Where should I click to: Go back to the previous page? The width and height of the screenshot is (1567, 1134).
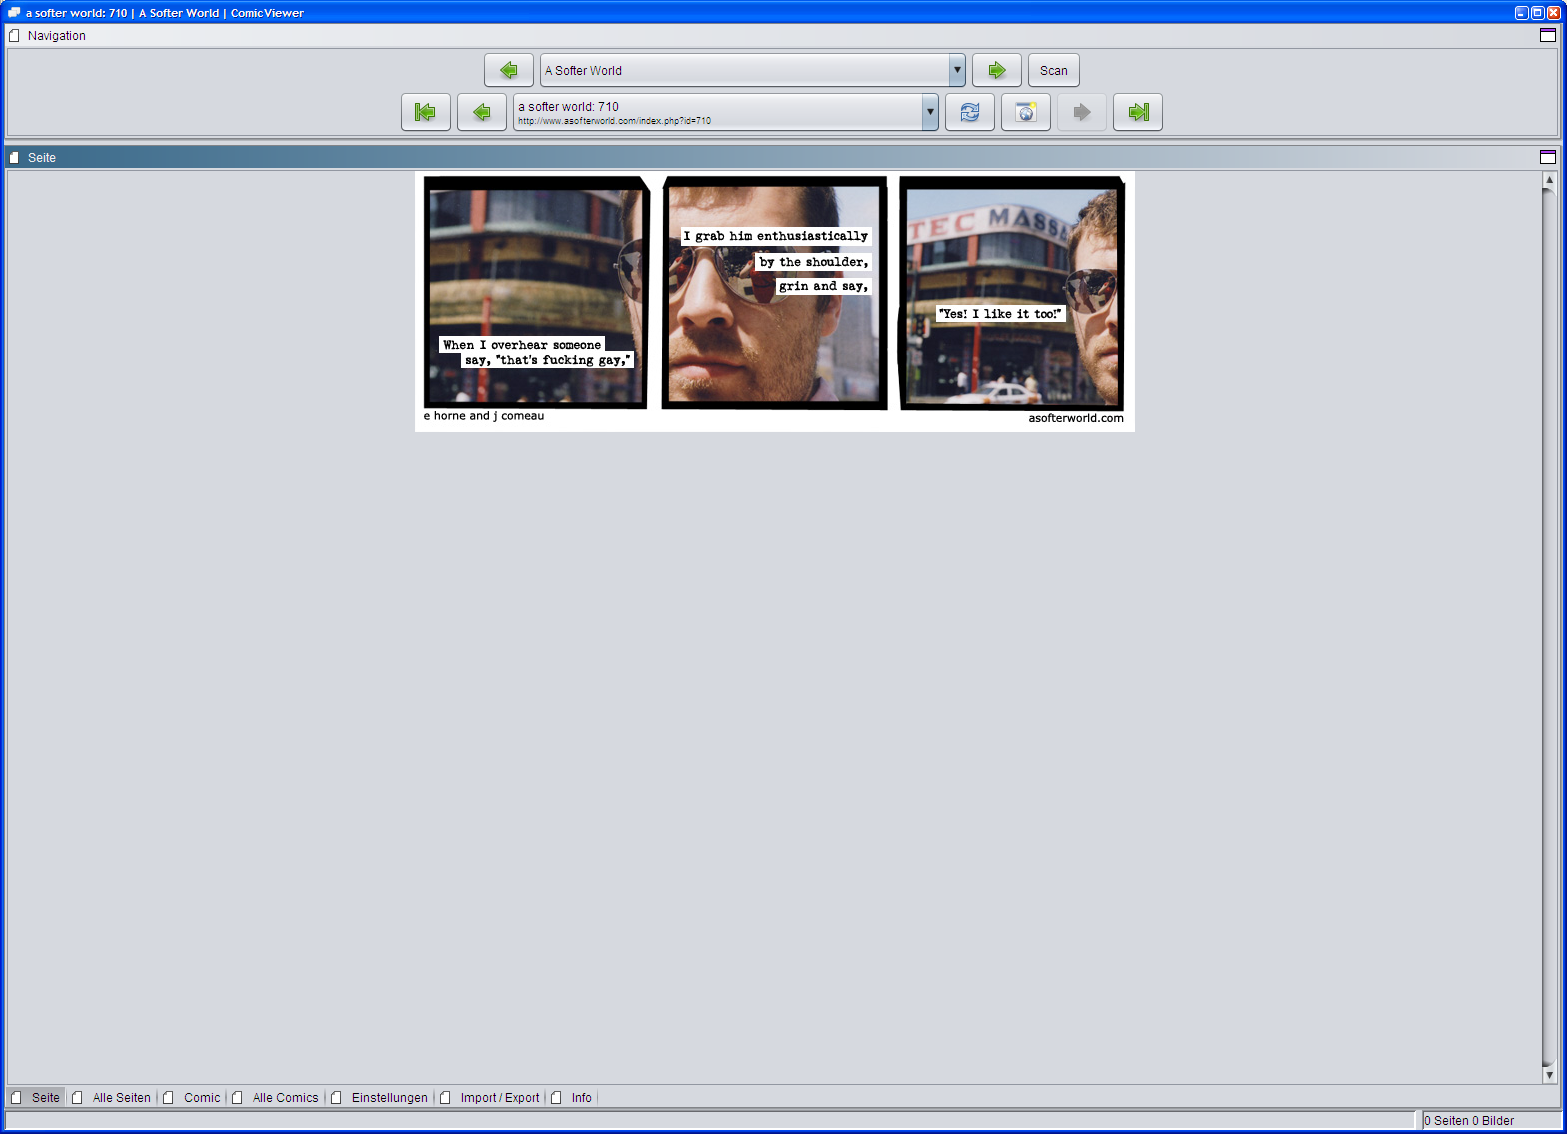pyautogui.click(x=482, y=112)
